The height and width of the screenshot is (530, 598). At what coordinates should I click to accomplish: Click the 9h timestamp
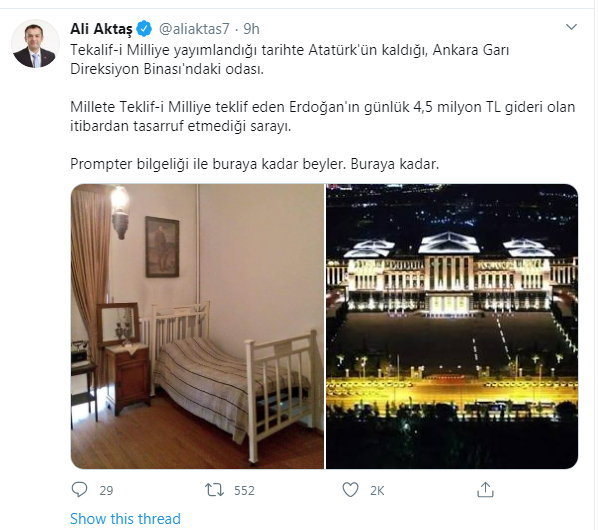(x=251, y=29)
